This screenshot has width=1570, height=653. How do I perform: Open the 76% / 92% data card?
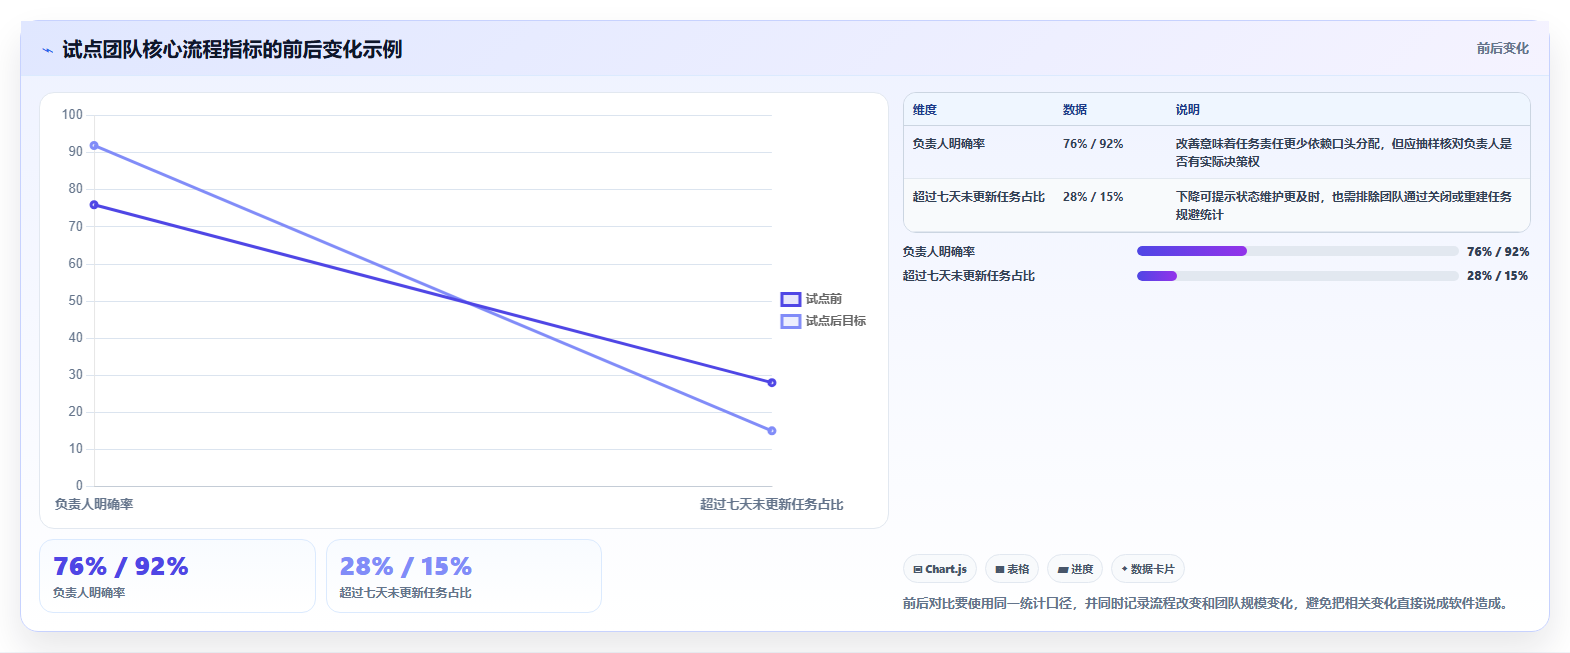coord(177,576)
